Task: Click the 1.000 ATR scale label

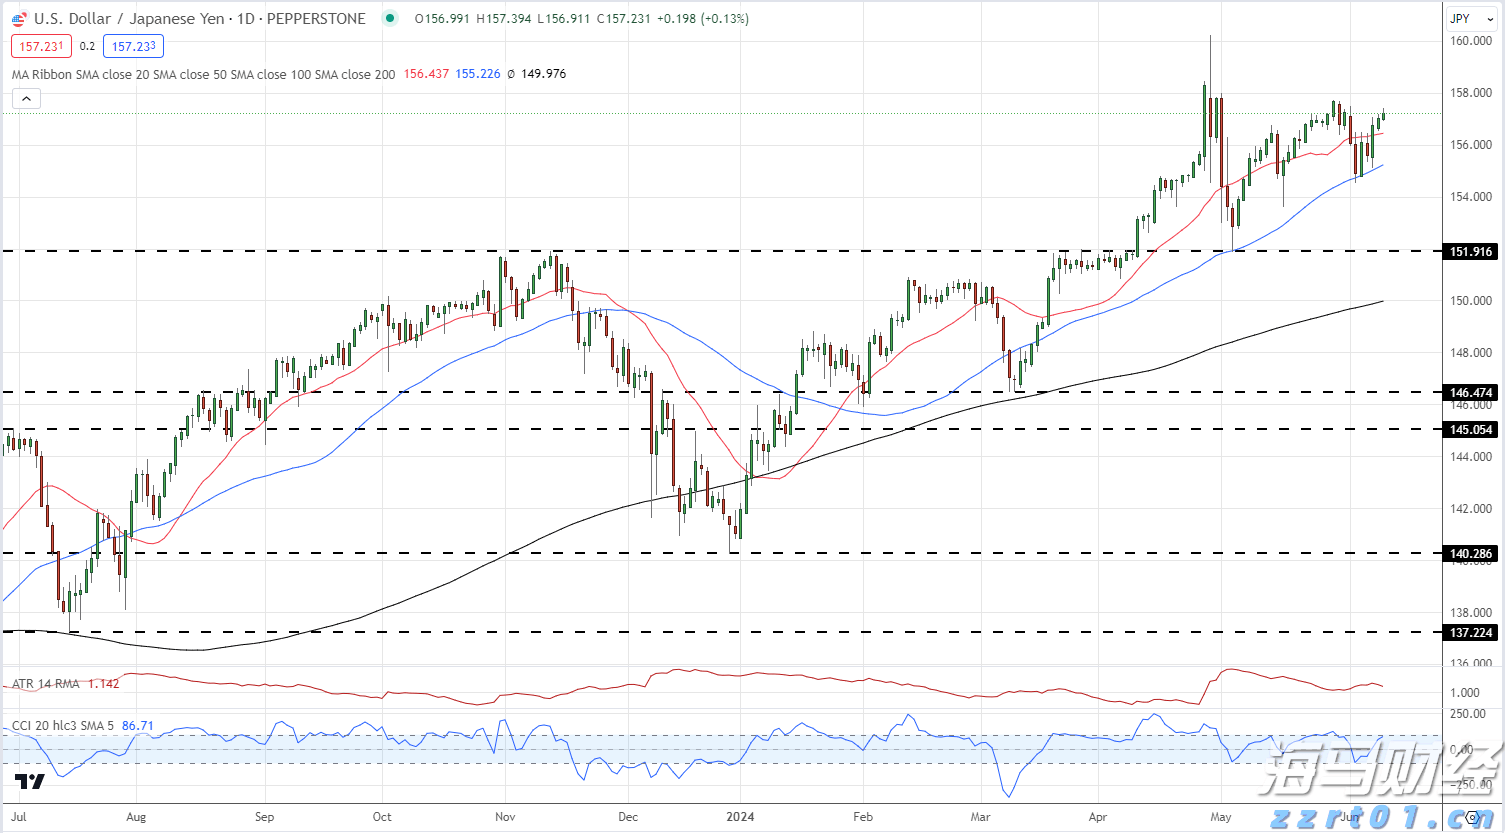Action: [1465, 692]
